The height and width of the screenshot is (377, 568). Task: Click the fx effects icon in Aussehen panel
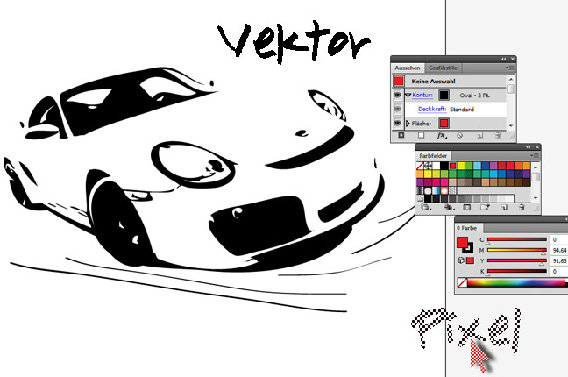(441, 136)
